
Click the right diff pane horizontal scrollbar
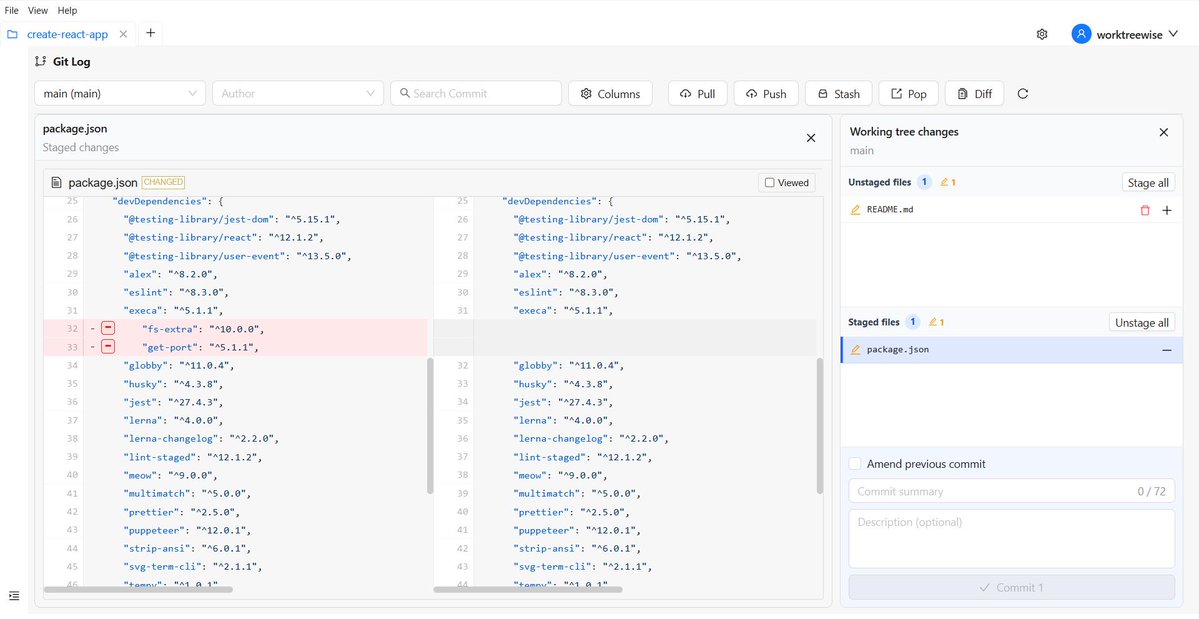pyautogui.click(x=528, y=589)
